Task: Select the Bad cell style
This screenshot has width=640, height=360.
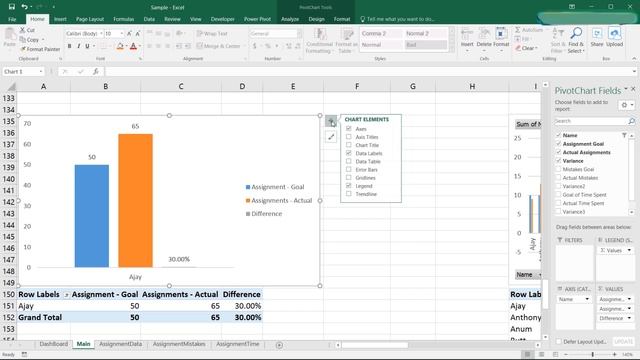Action: click(x=425, y=44)
